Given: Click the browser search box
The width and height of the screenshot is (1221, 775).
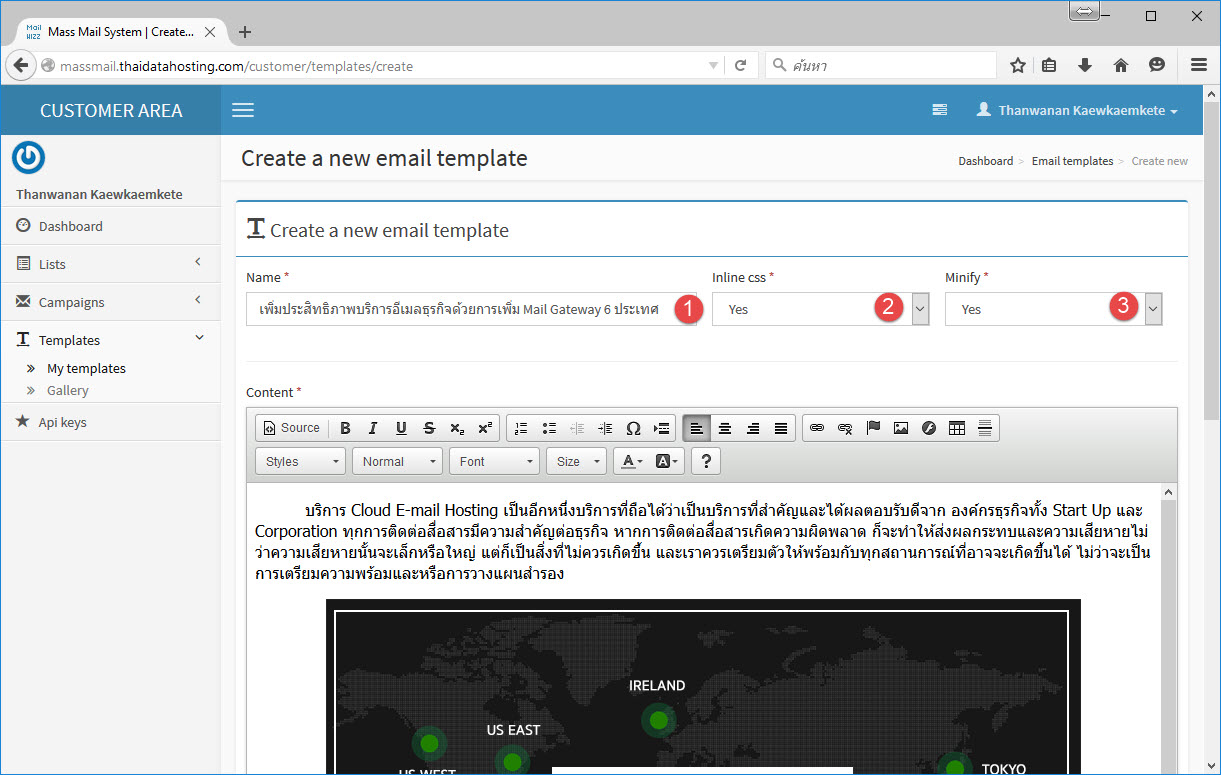Looking at the screenshot, I should 881,66.
